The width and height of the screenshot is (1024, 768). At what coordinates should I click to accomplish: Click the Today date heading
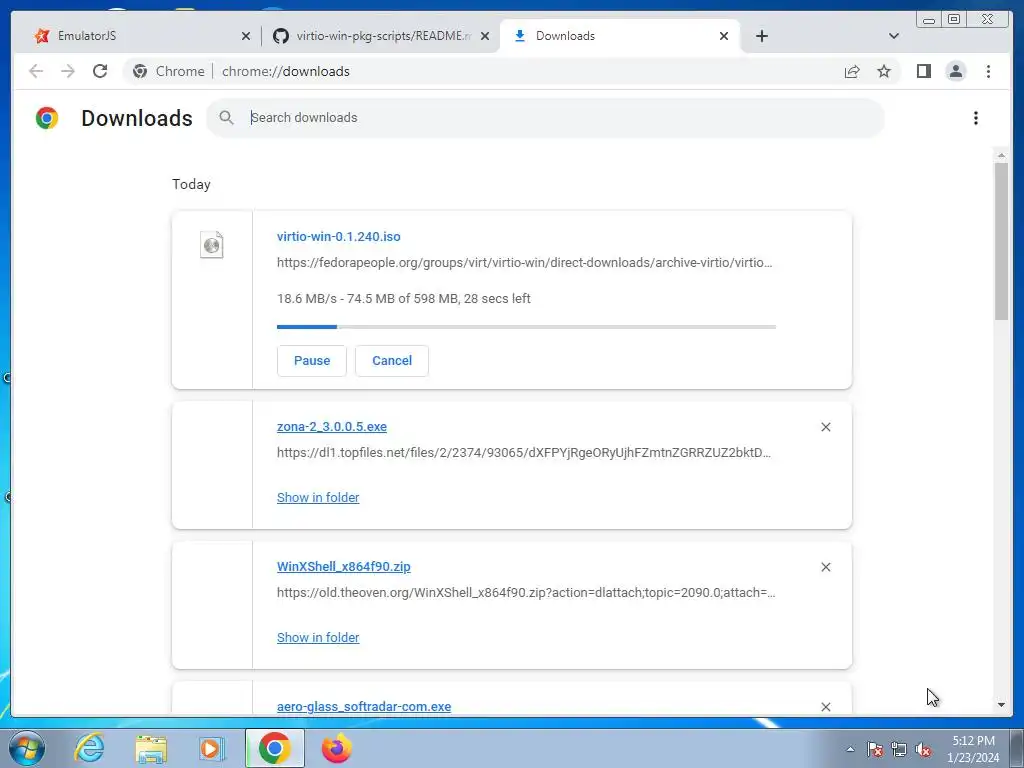coord(191,184)
